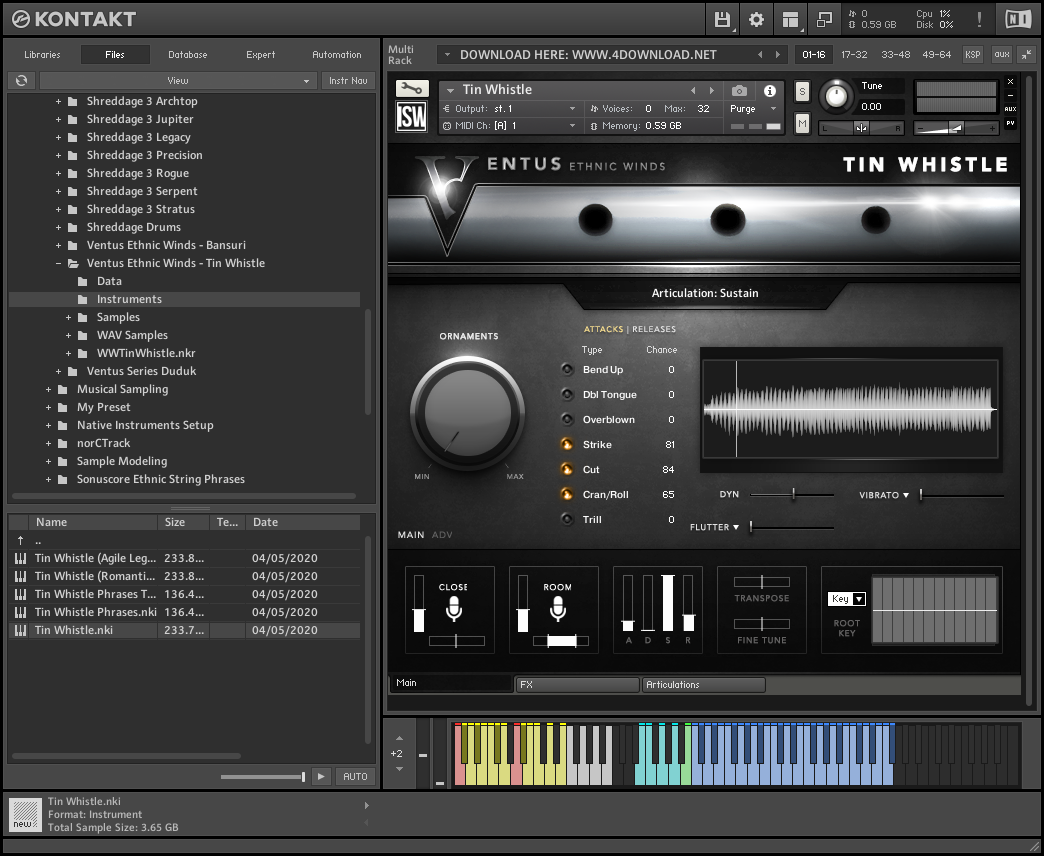The image size is (1044, 856).
Task: Solo the Tin Whistle instrument
Action: tap(802, 91)
